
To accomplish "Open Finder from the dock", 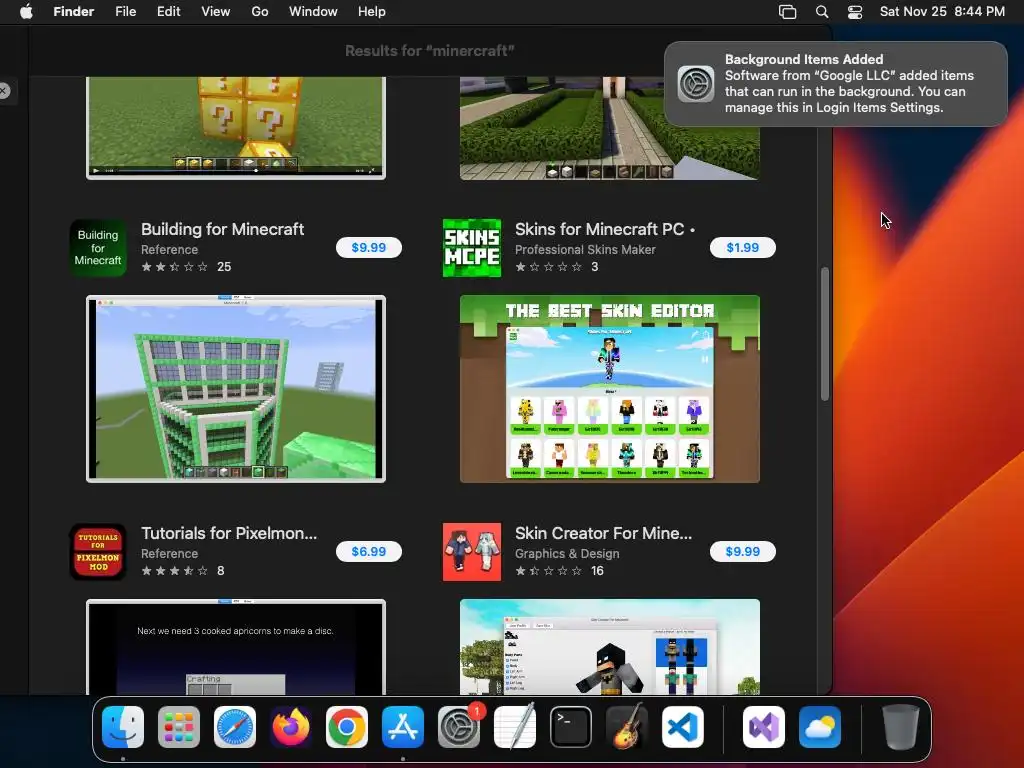I will pos(123,727).
